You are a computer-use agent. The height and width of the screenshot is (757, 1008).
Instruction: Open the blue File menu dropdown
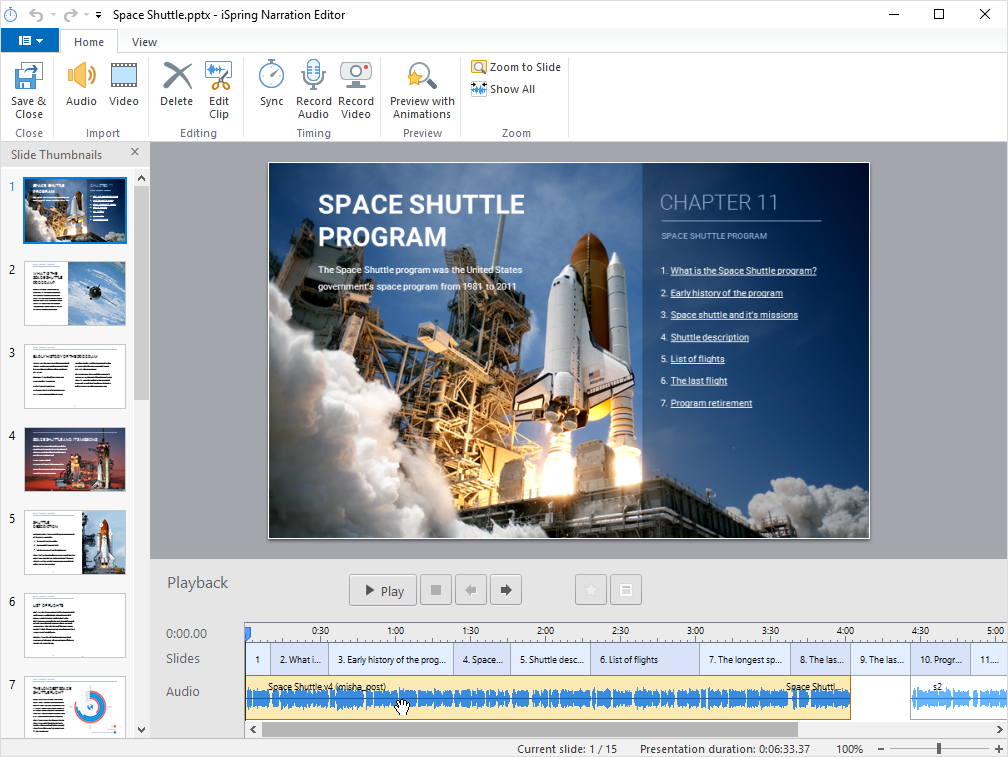tap(30, 41)
